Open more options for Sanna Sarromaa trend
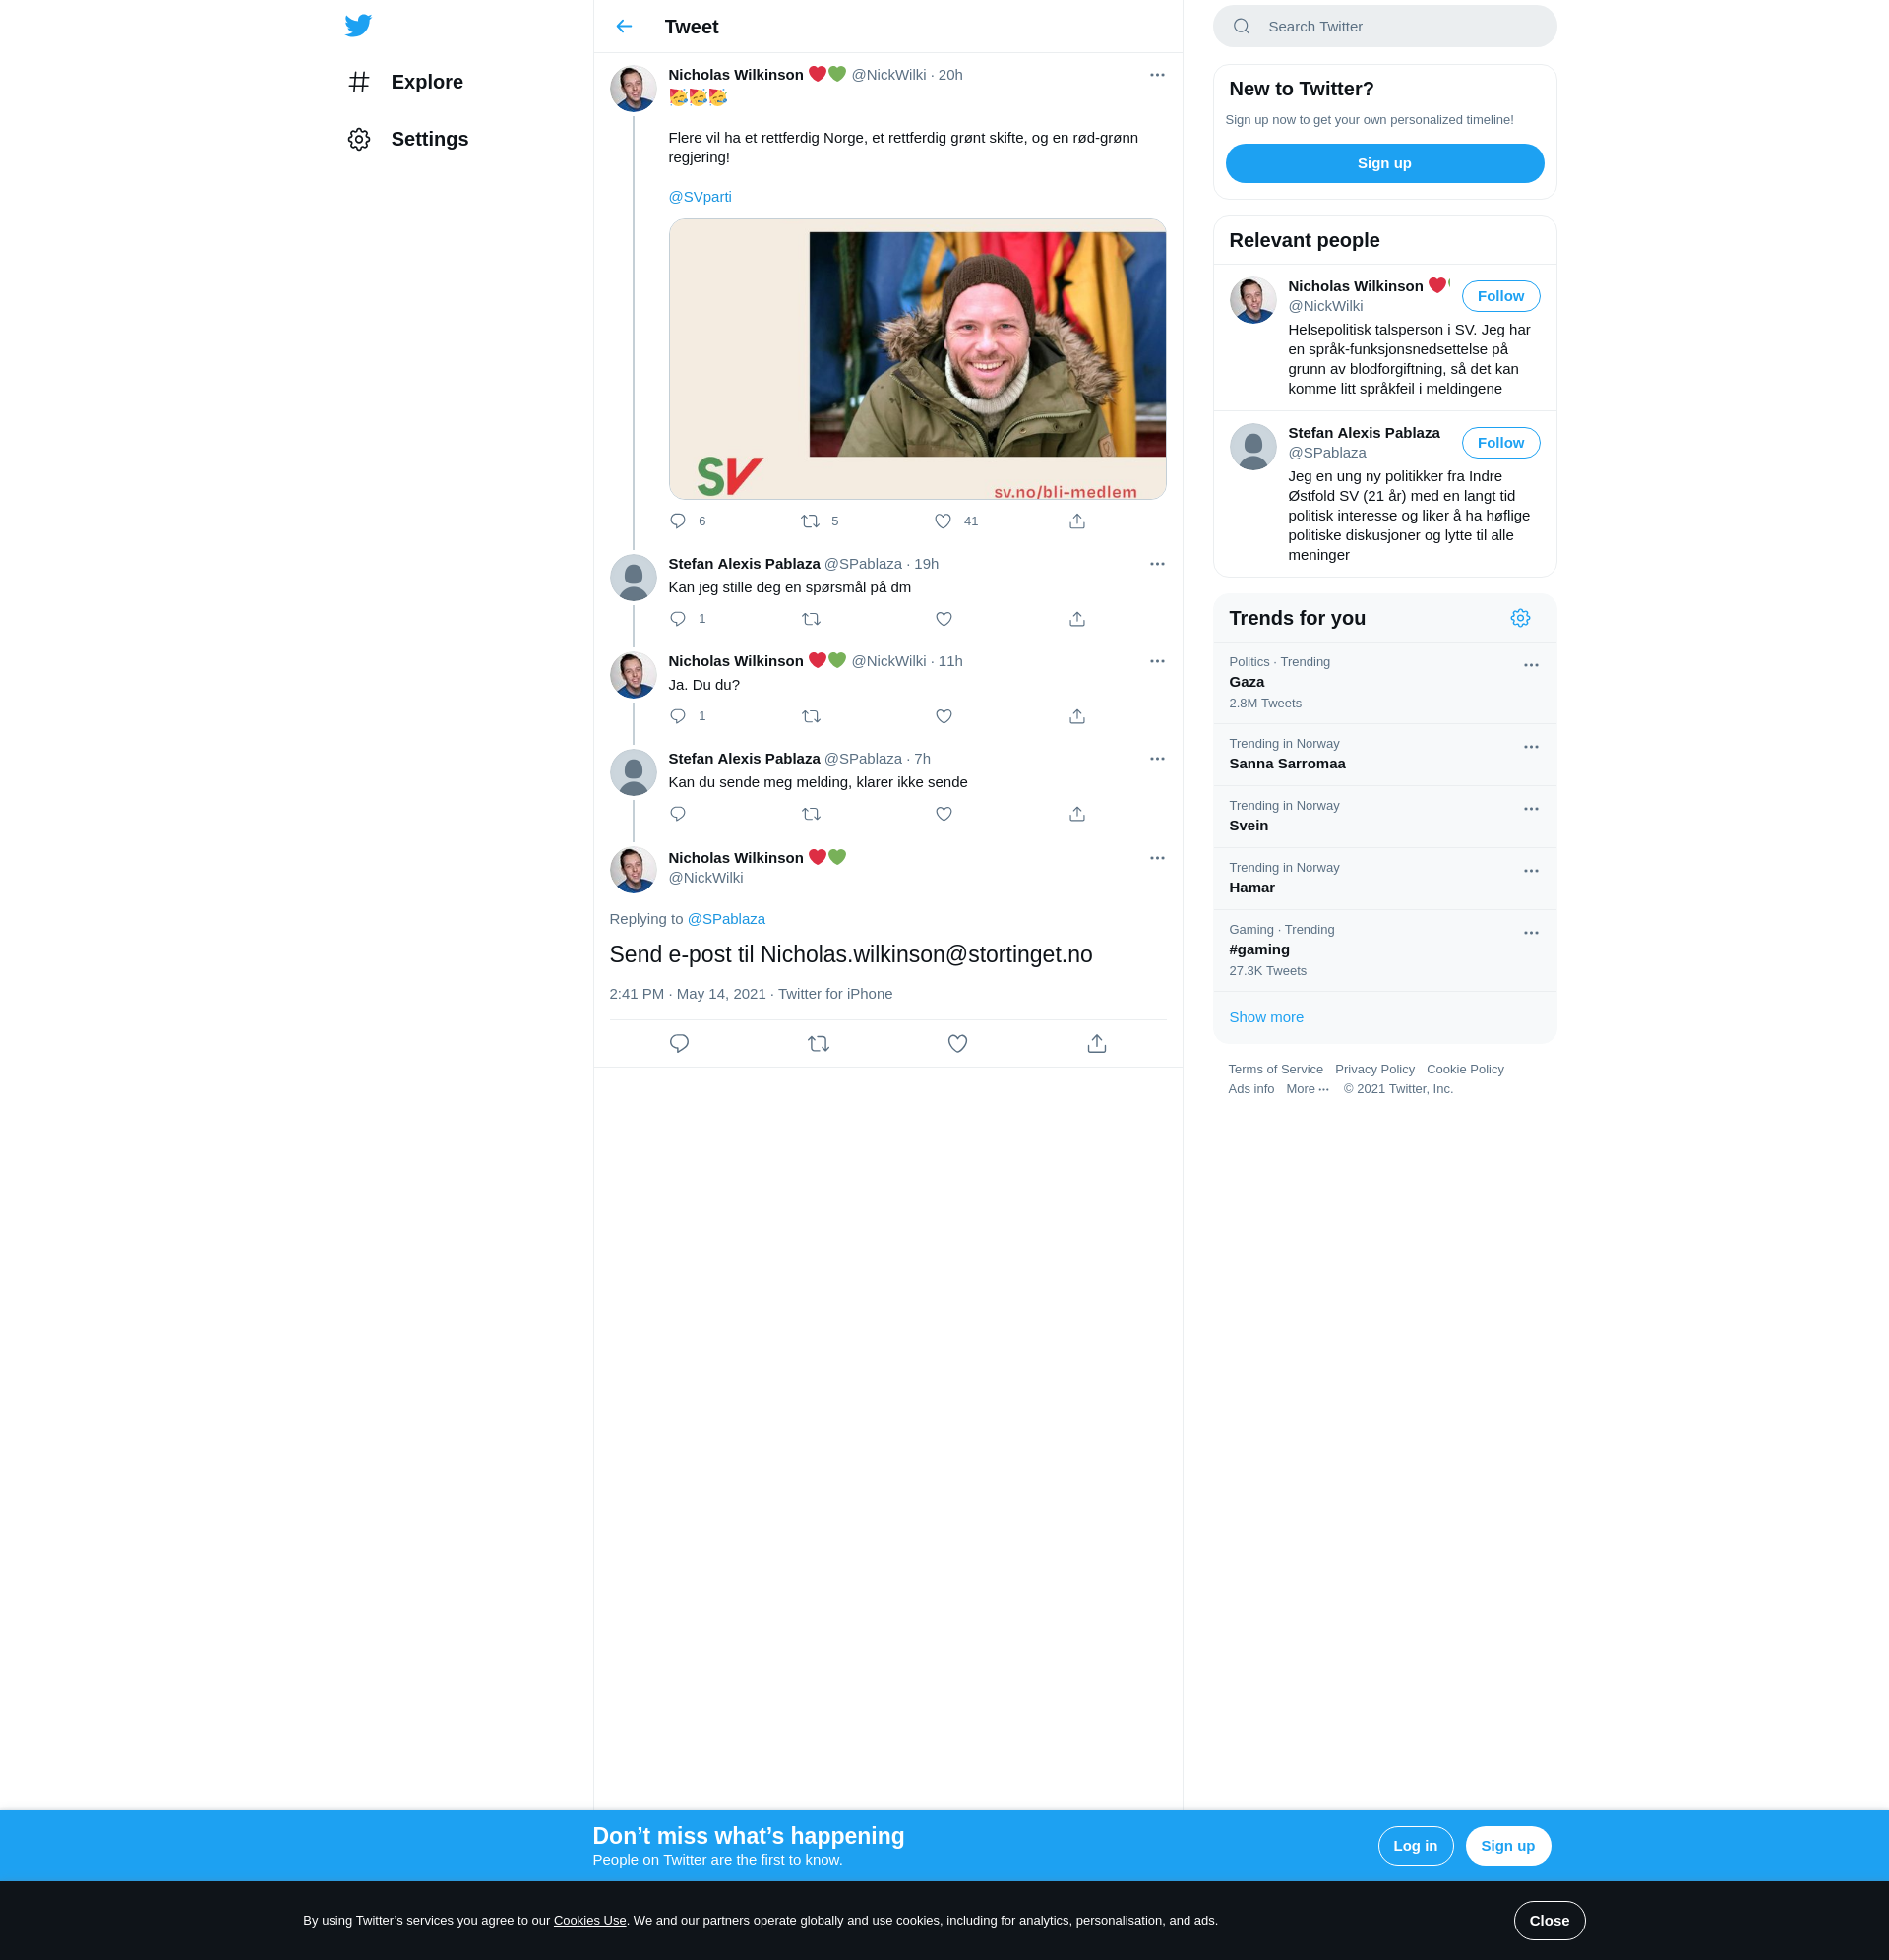The image size is (1889, 1960). (1531, 747)
